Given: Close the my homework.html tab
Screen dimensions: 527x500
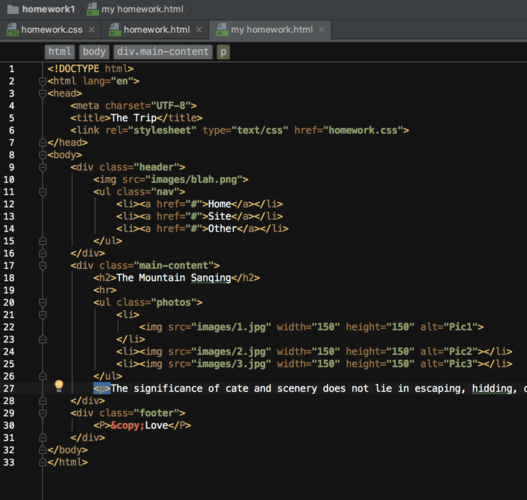Looking at the screenshot, I should point(322,30).
